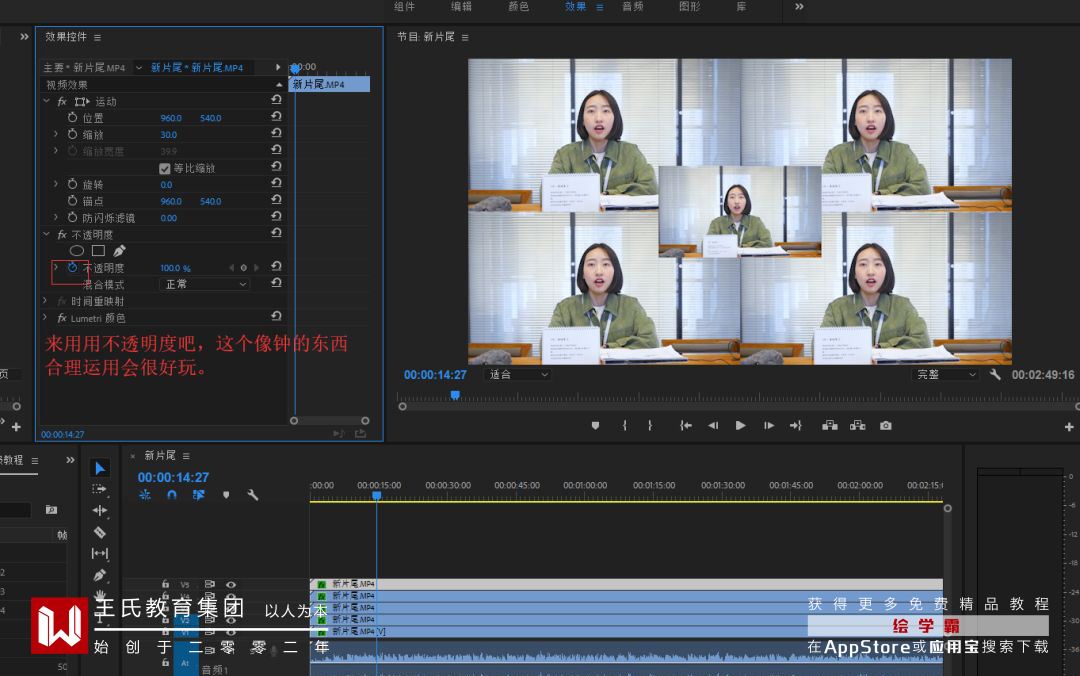Edit the 缩放 value 30.0
The height and width of the screenshot is (676, 1080).
(169, 134)
